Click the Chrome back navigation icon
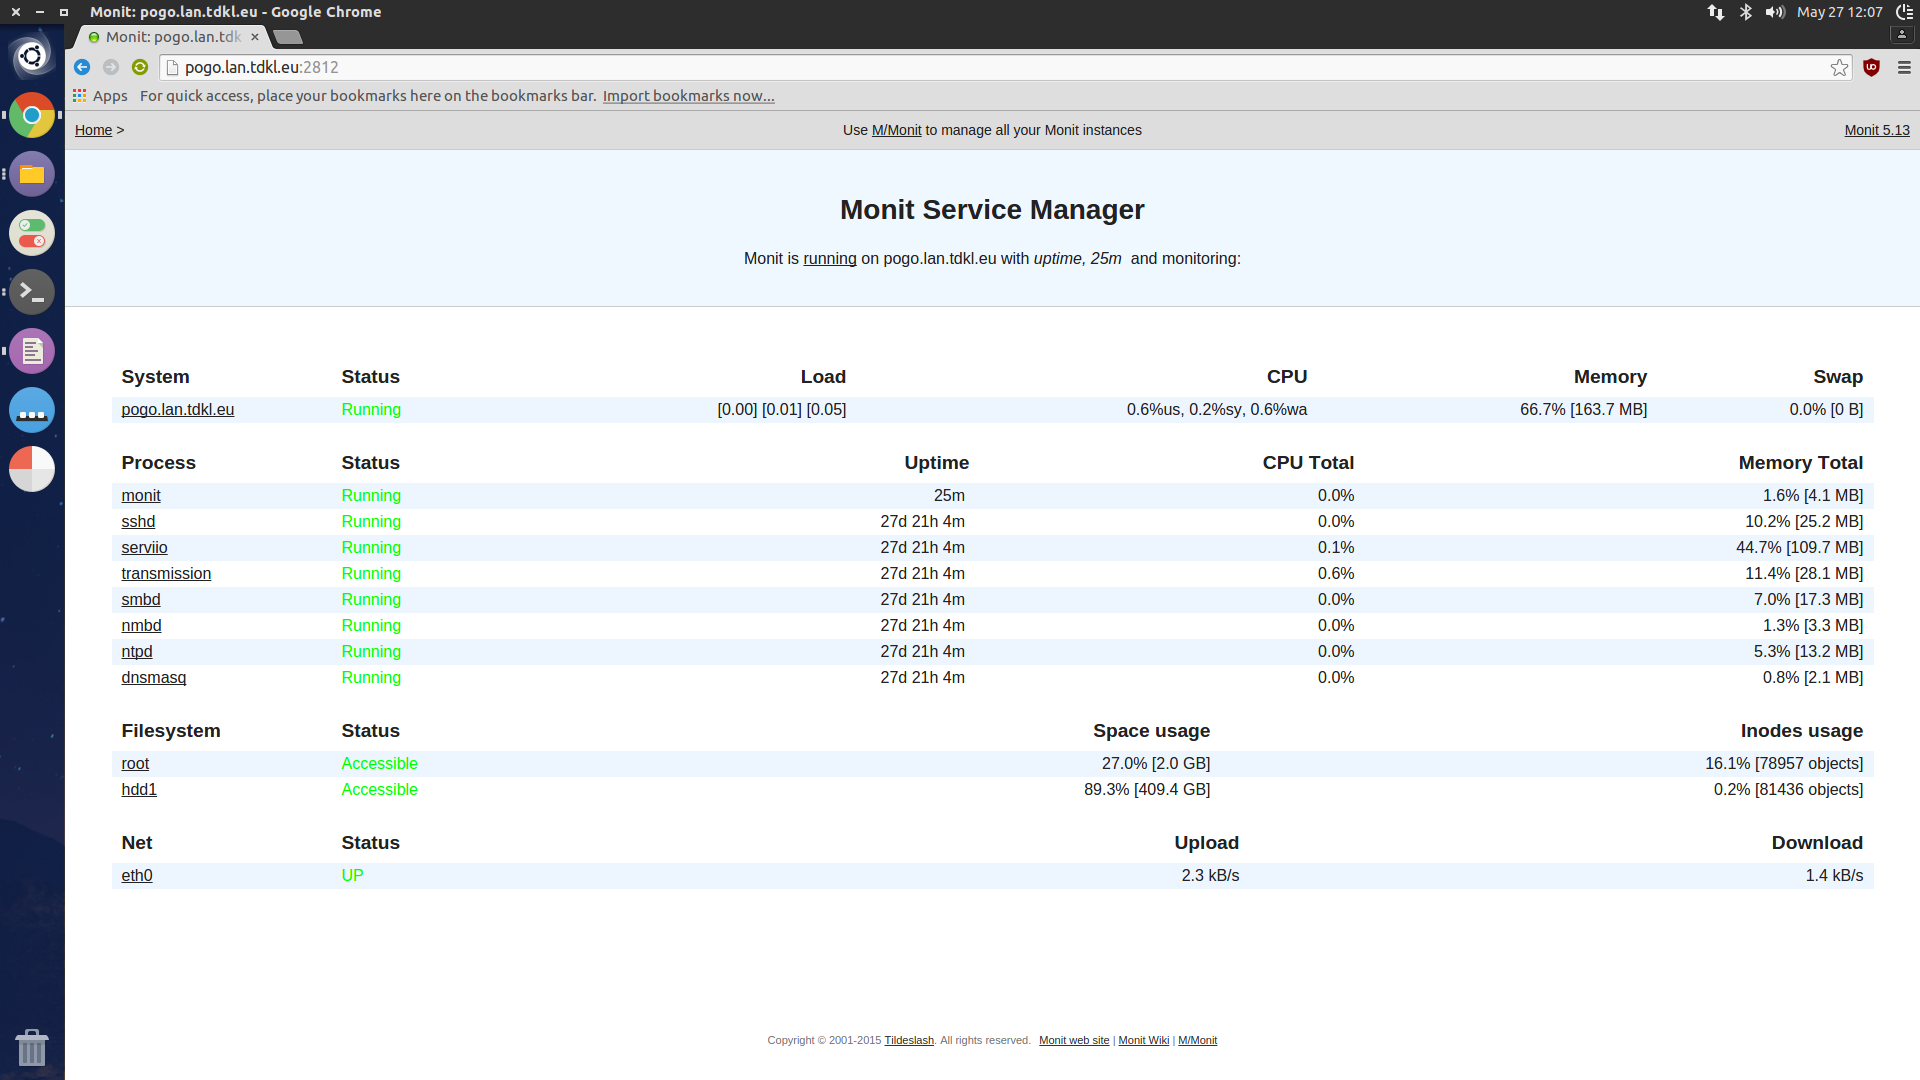 (82, 67)
